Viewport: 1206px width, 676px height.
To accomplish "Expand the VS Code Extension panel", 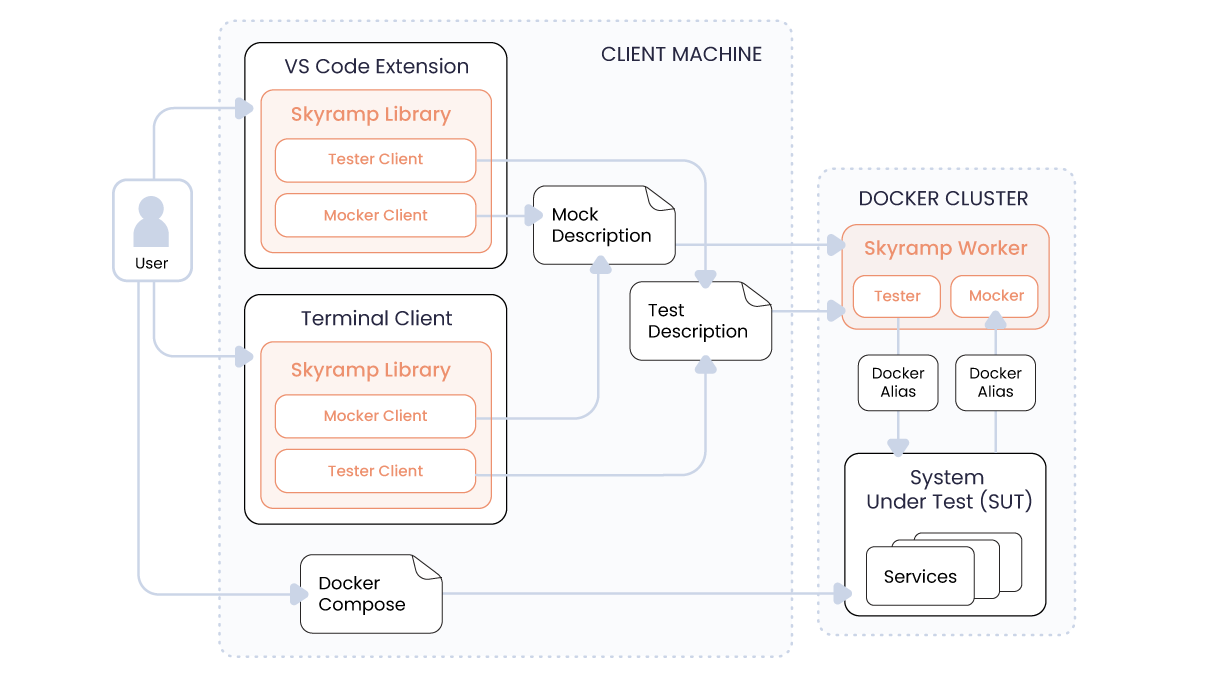I will click(x=375, y=66).
